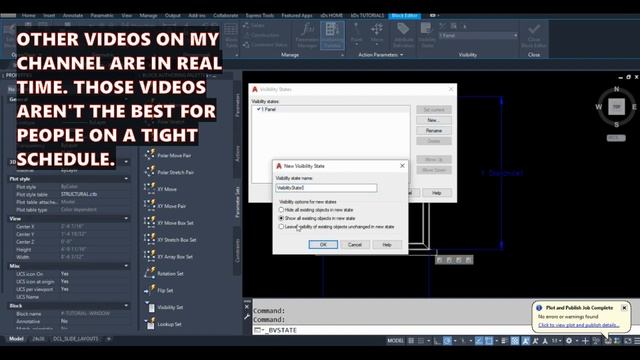Select Polar Stretch Pair in authoring palette
This screenshot has height=360, width=640.
coord(170,172)
